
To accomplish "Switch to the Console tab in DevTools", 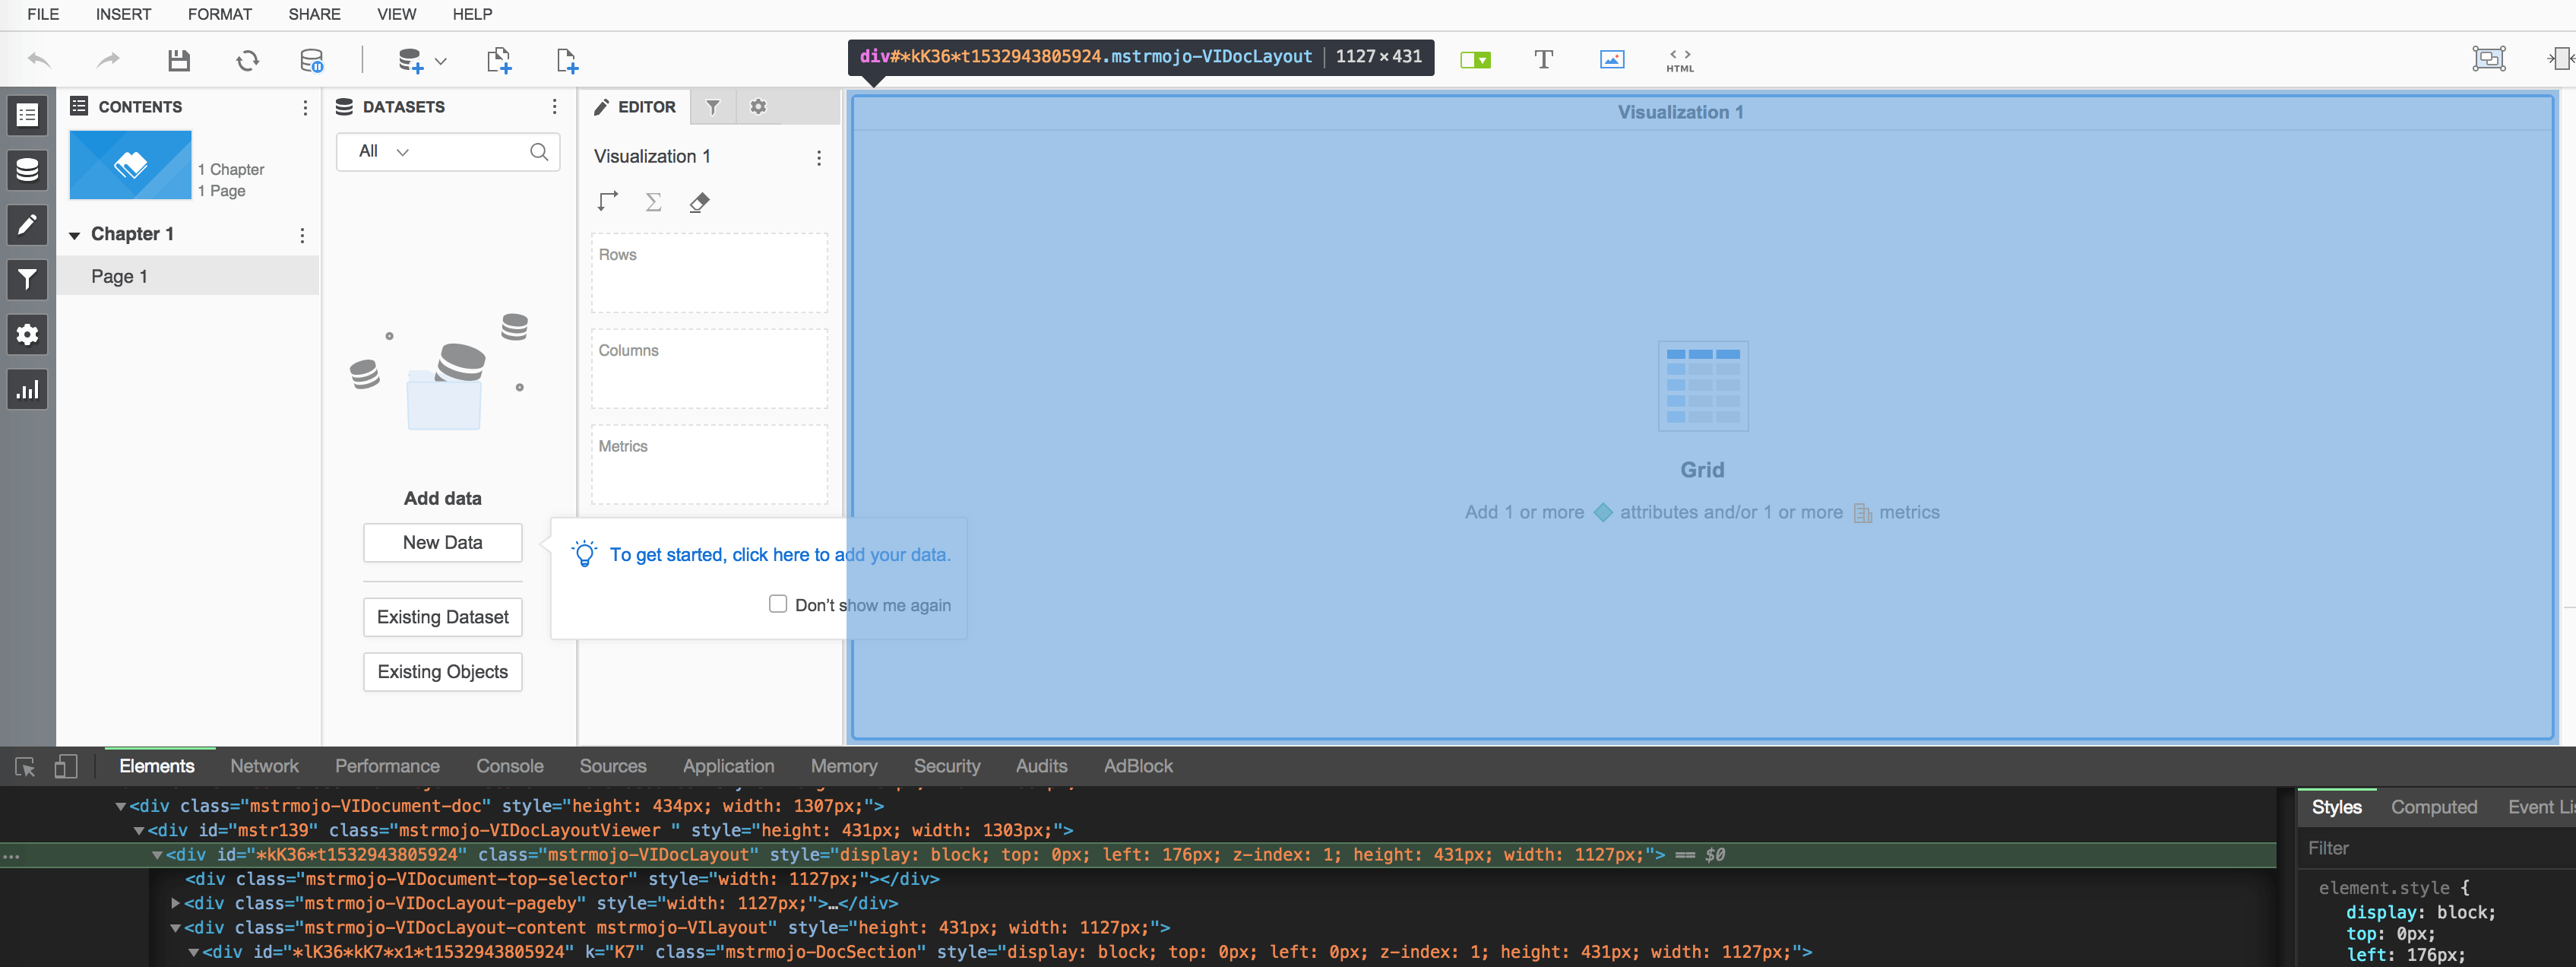I will click(x=509, y=766).
